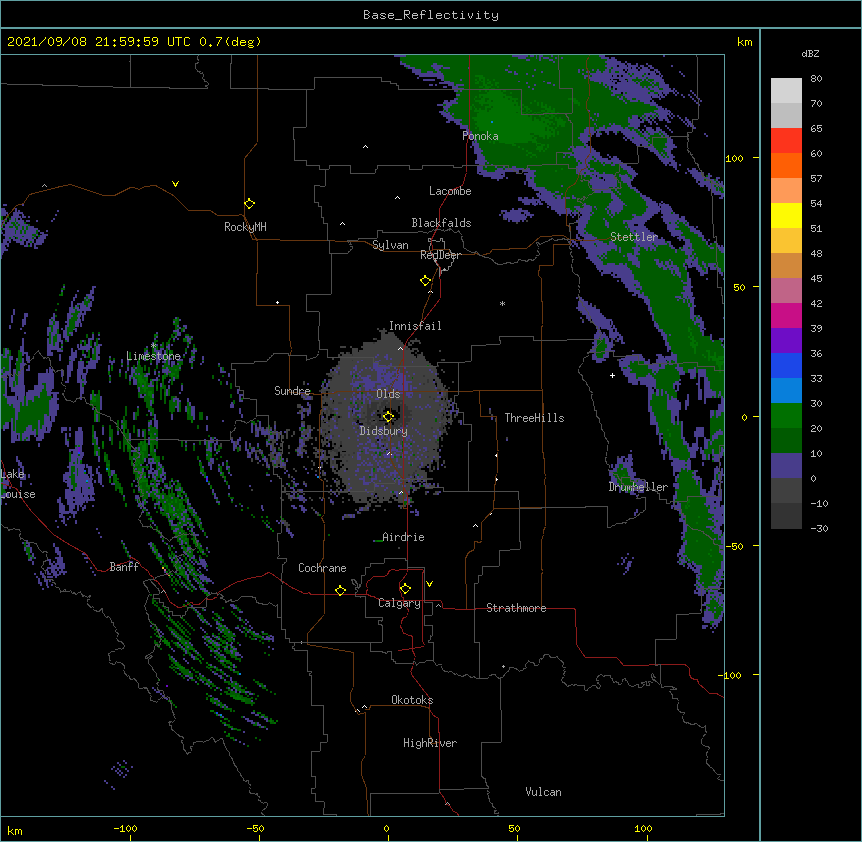The image size is (862, 842).
Task: Click the Strathmore label
Action: coord(516,608)
